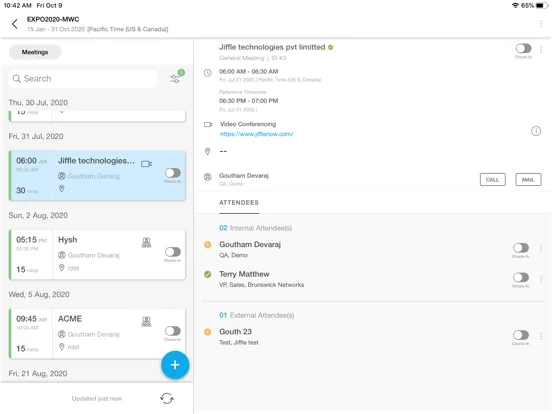The image size is (552, 414).
Task: Toggle check-in on Jiffle technologies list card
Action: [x=173, y=173]
